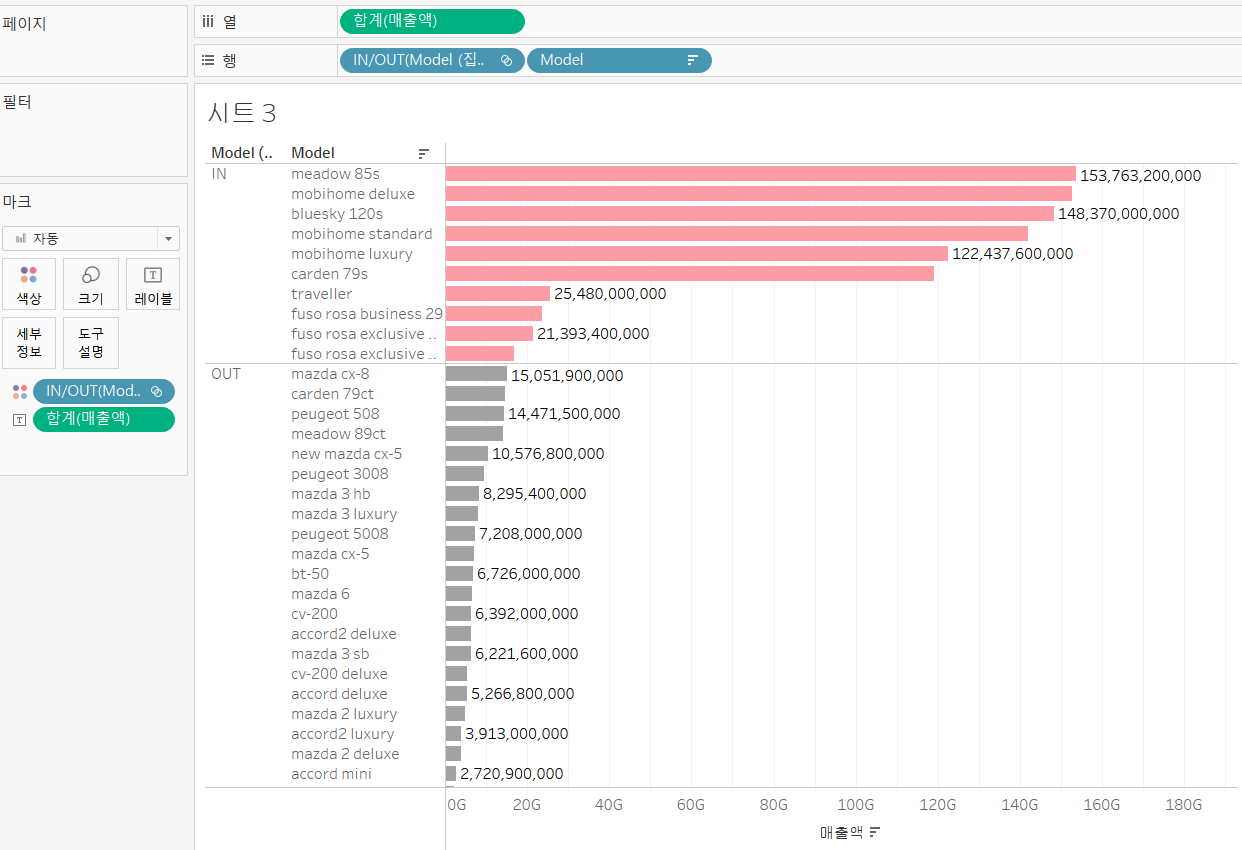Click the mazda 3 hb row label

pos(331,494)
